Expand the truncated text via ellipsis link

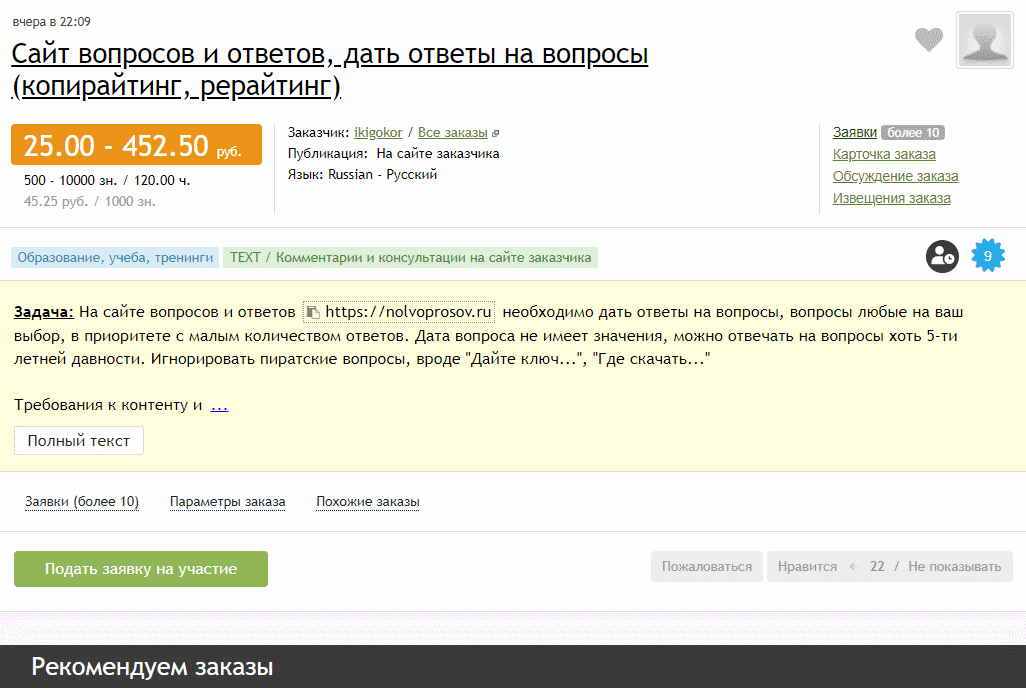tap(219, 406)
